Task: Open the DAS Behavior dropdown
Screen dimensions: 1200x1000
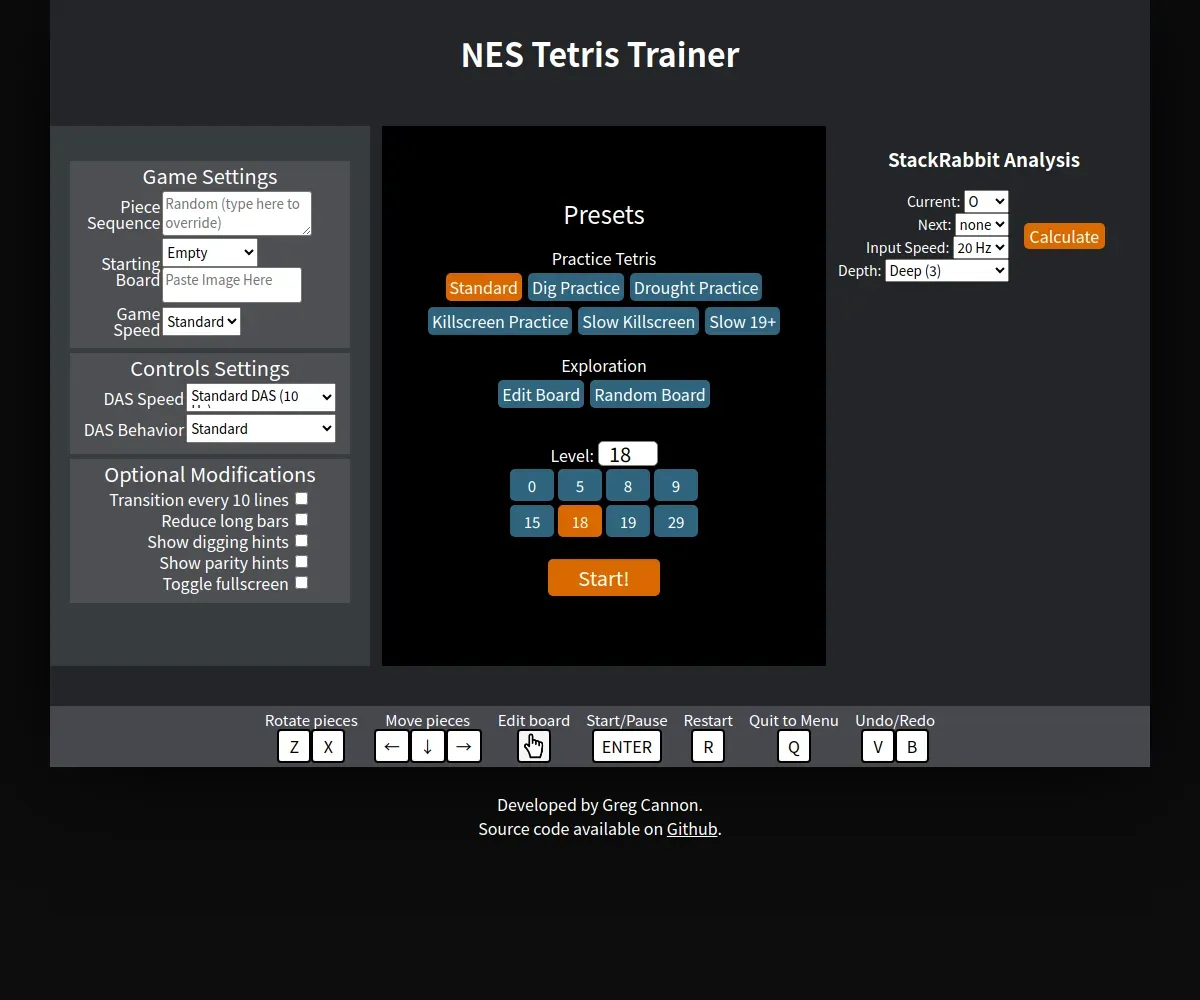Action: pyautogui.click(x=261, y=429)
